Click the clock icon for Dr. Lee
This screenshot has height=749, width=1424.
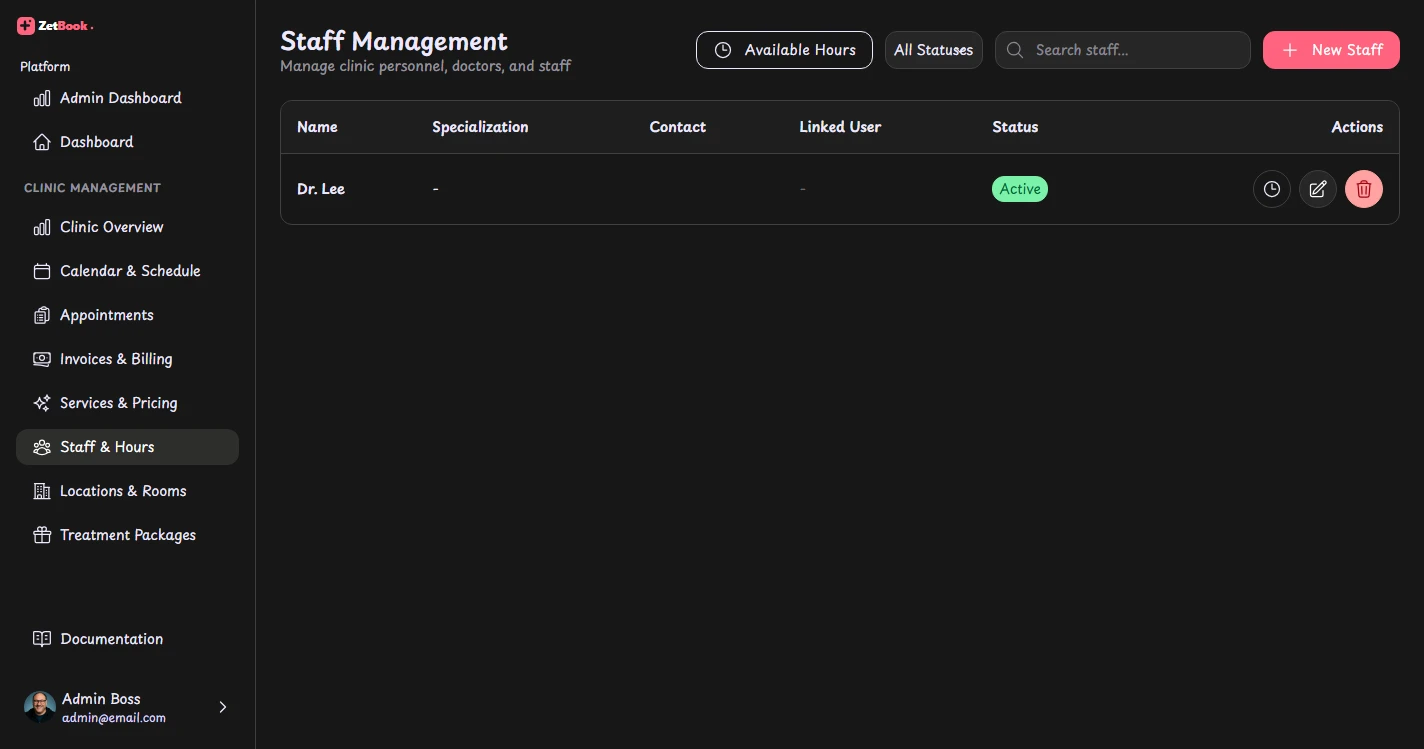(x=1272, y=189)
